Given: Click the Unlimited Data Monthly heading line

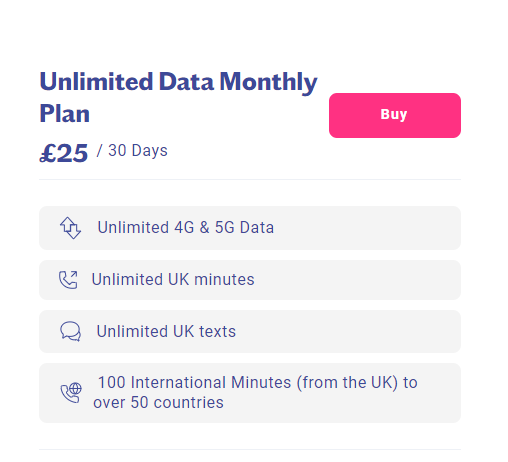Looking at the screenshot, I should (178, 82).
